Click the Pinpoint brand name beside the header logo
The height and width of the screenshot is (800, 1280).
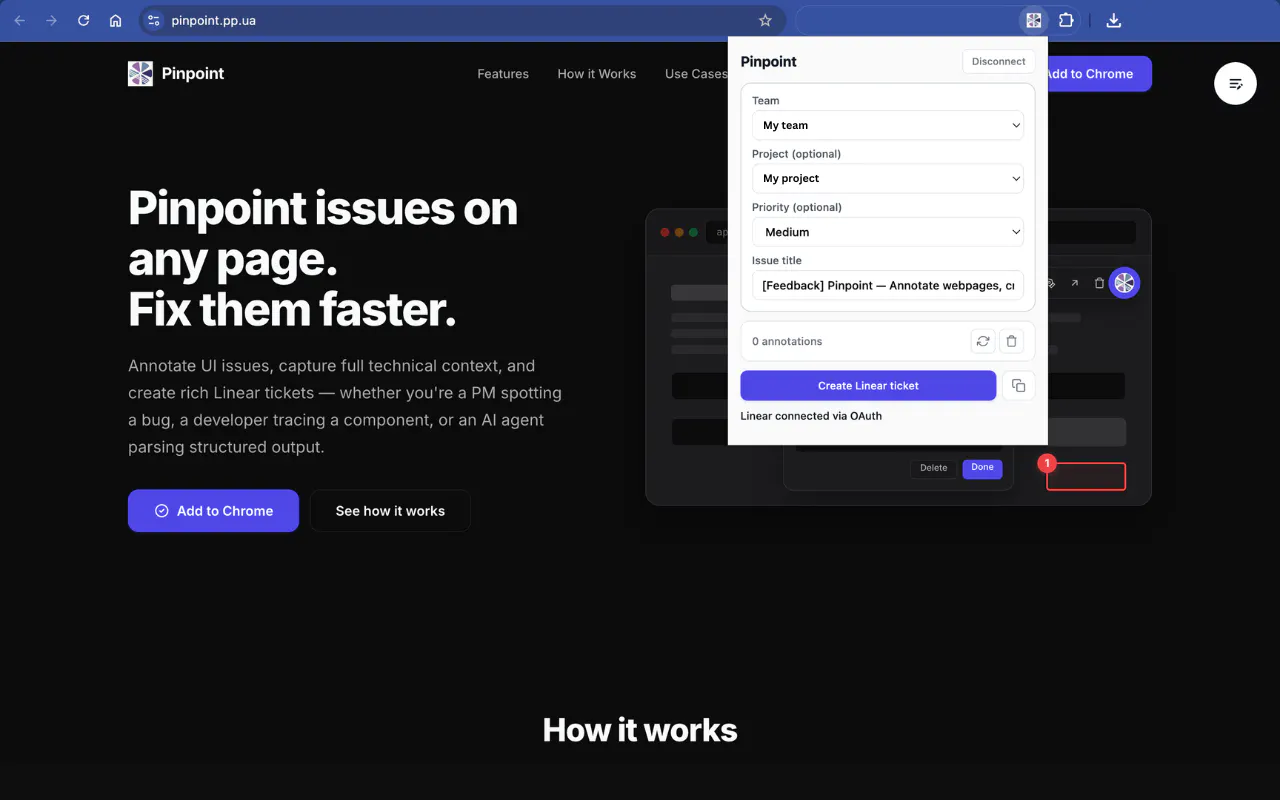193,74
